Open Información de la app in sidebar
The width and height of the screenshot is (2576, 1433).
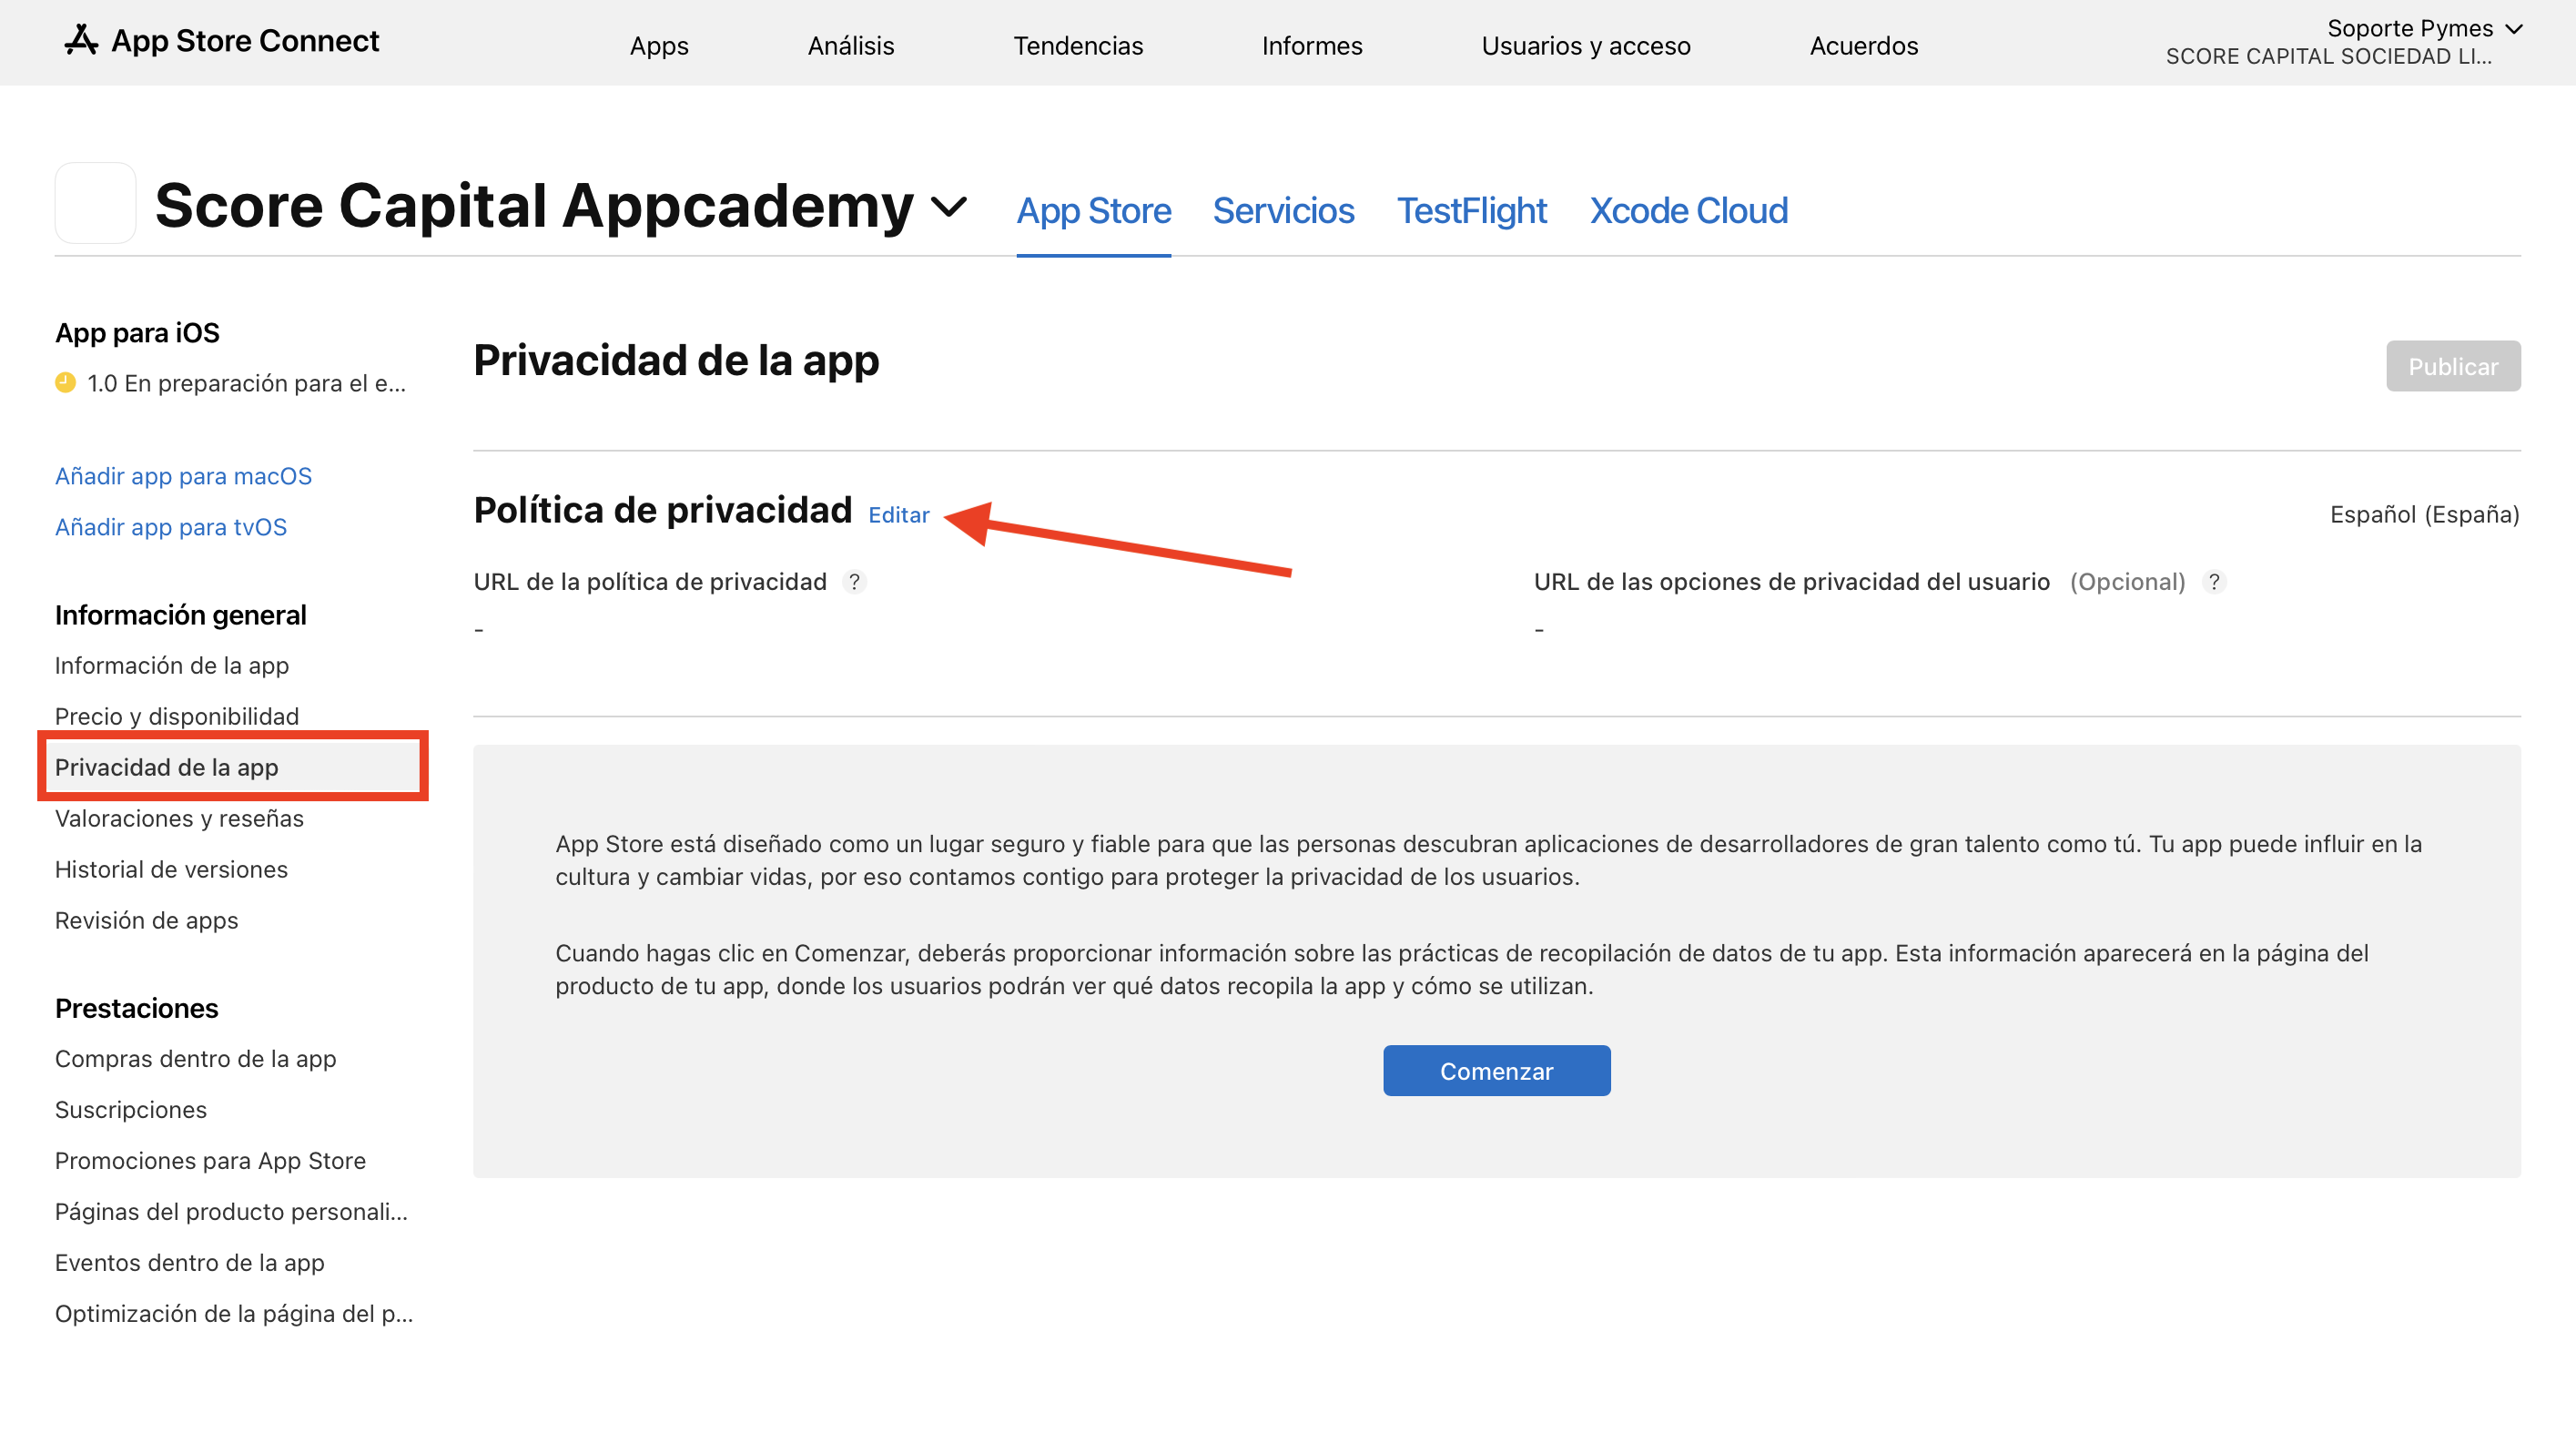coord(172,666)
